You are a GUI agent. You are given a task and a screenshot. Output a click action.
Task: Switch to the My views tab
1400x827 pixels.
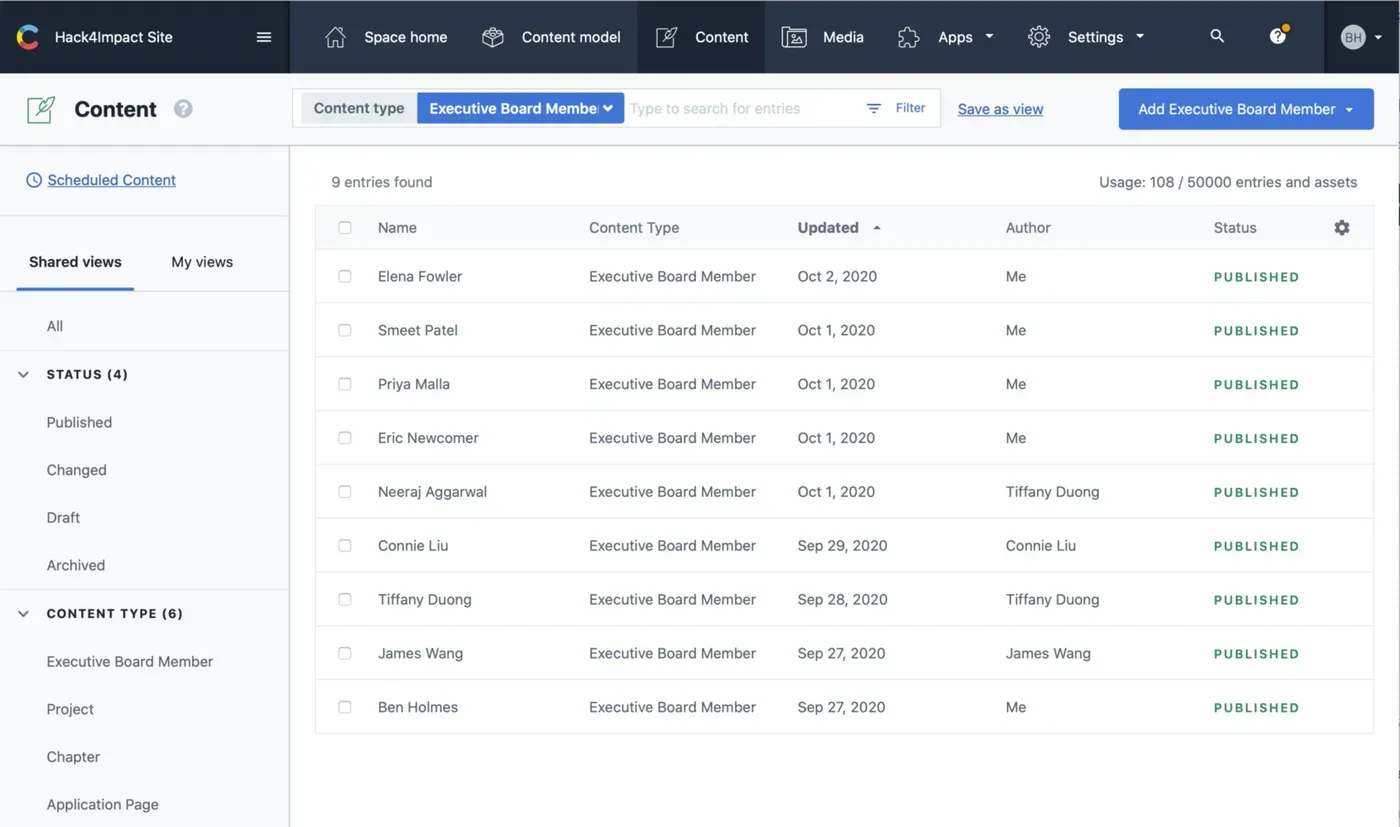tap(201, 261)
